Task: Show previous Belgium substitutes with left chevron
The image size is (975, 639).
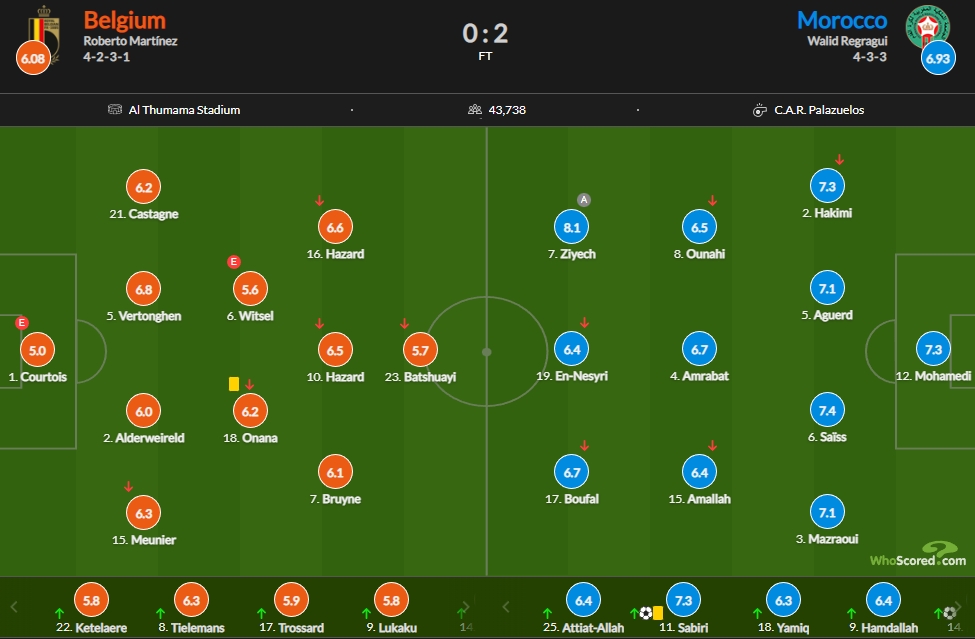Action: tap(14, 606)
